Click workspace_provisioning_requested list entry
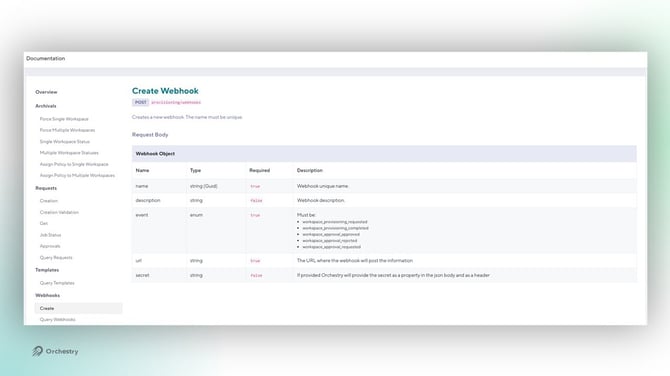670x376 pixels. coord(335,222)
